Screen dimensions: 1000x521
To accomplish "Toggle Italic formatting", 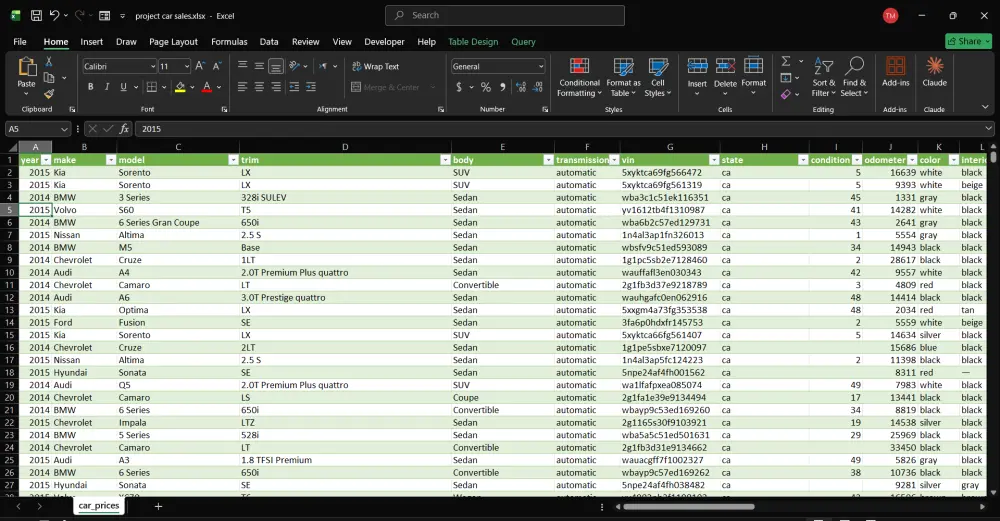I will click(x=107, y=87).
